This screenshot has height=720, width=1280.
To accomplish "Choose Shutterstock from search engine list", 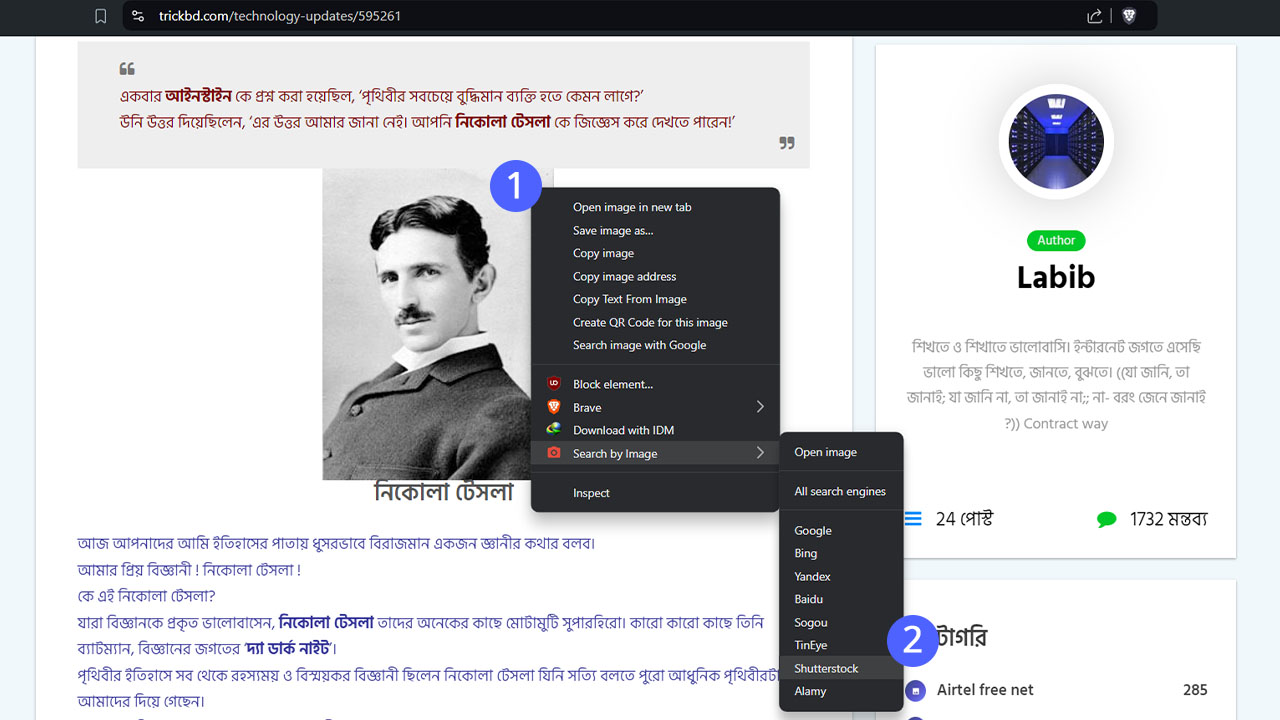I will (x=826, y=668).
